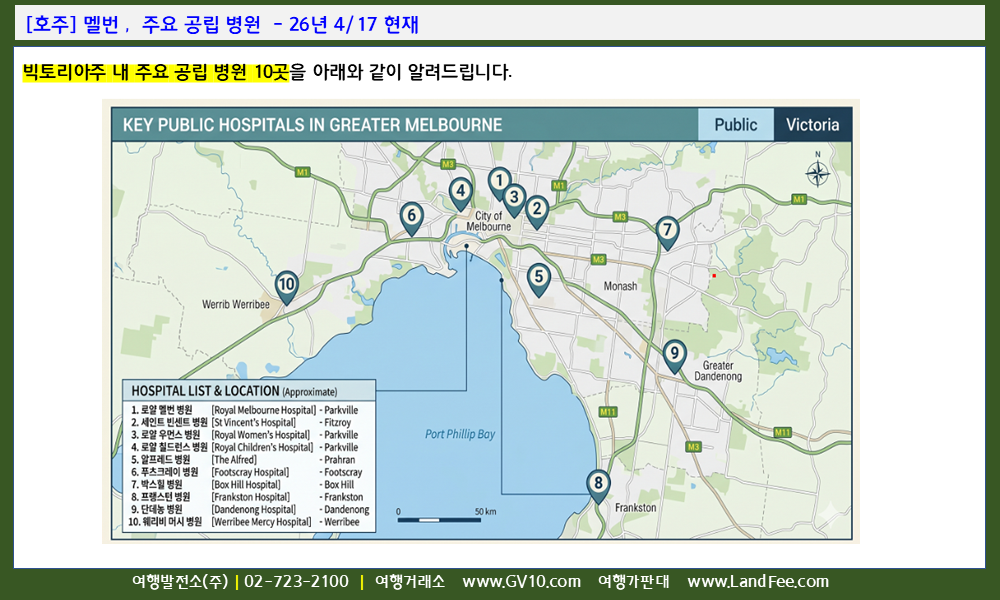This screenshot has width=1000, height=600.
Task: Click pin 6 for Footscray Hospital
Action: tap(411, 215)
